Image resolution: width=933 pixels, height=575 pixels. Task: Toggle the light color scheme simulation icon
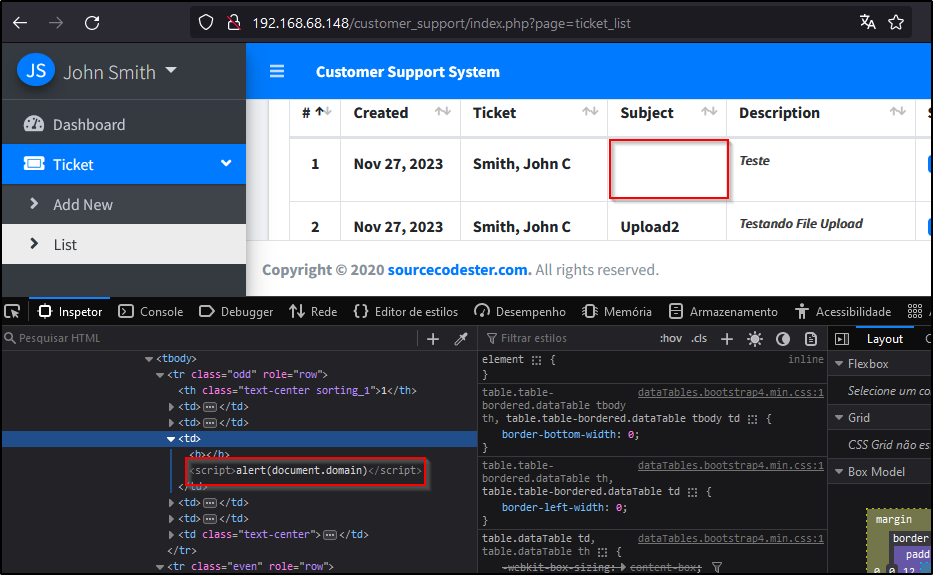click(x=754, y=339)
